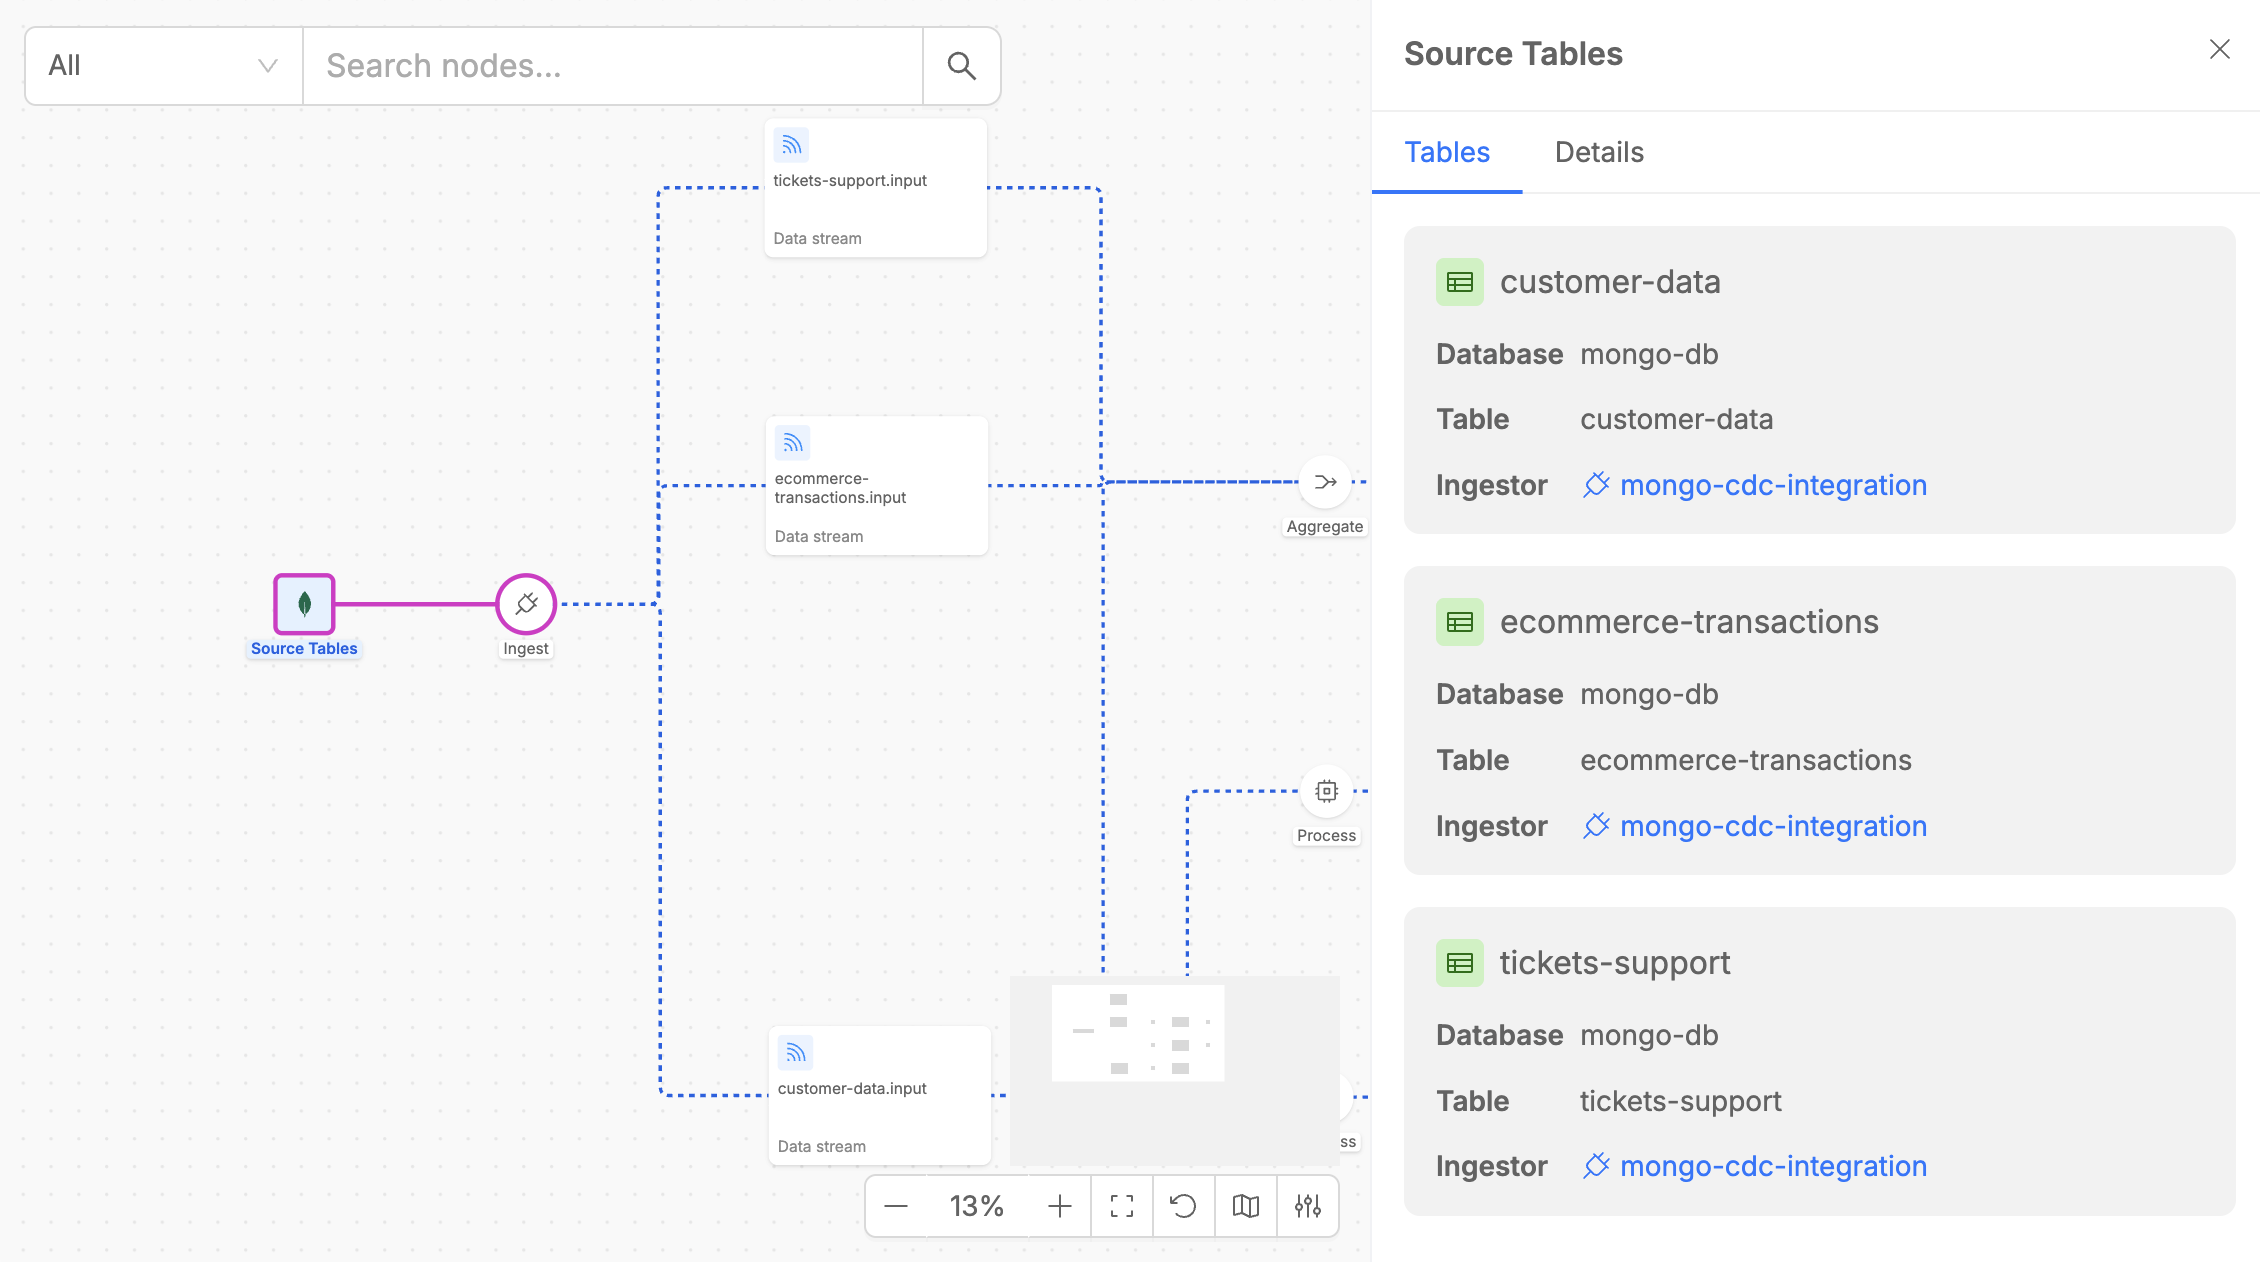Toggle the minimap map icon
Image resolution: width=2260 pixels, height=1262 pixels.
tap(1246, 1207)
